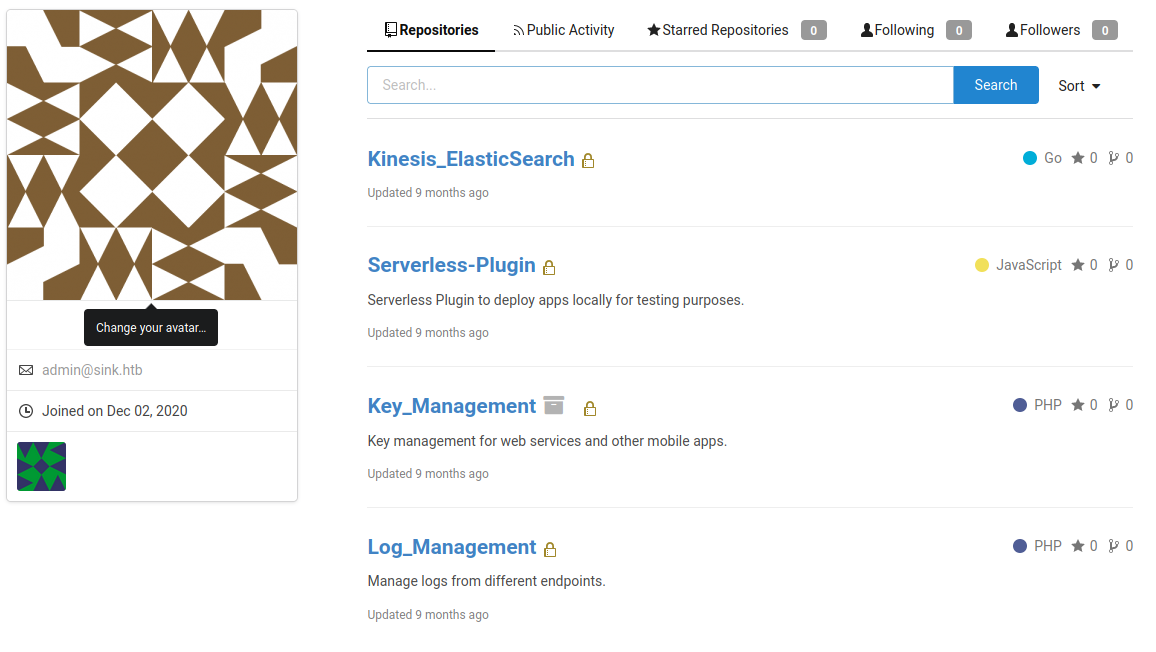The image size is (1156, 652).
Task: Click the star icon on Key_Management row
Action: click(1078, 405)
